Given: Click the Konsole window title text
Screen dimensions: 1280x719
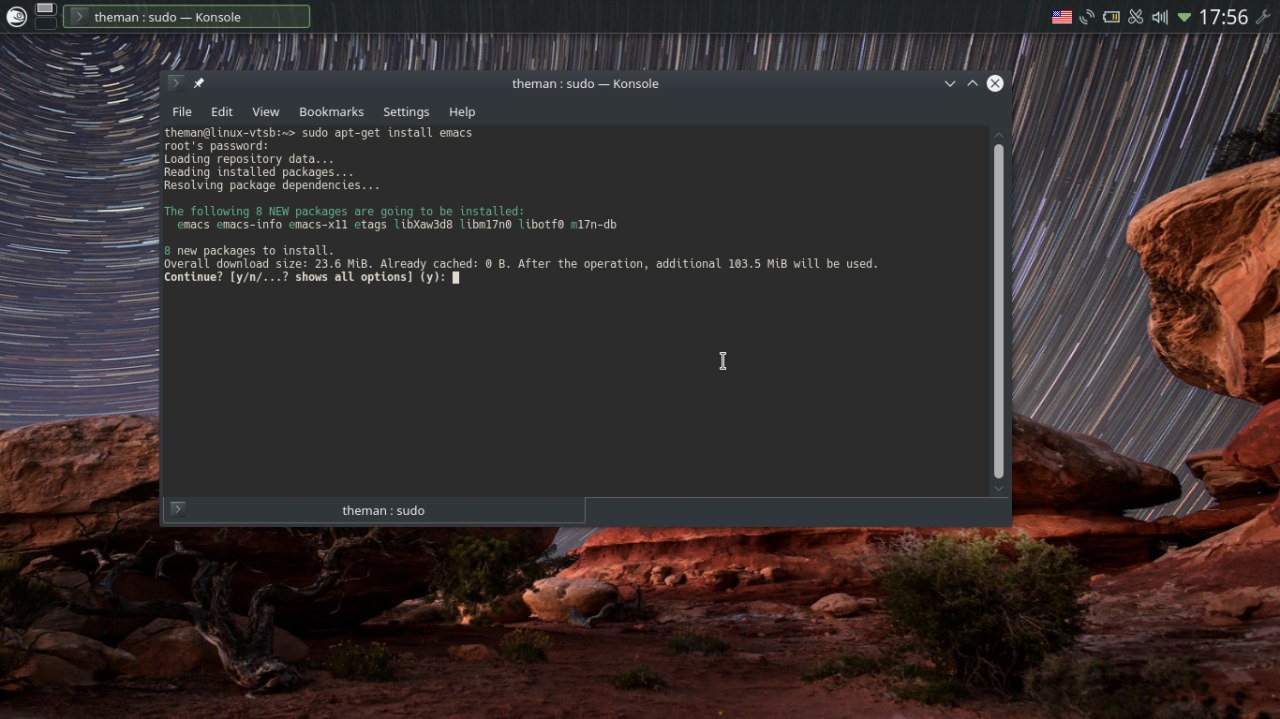Looking at the screenshot, I should 585,84.
